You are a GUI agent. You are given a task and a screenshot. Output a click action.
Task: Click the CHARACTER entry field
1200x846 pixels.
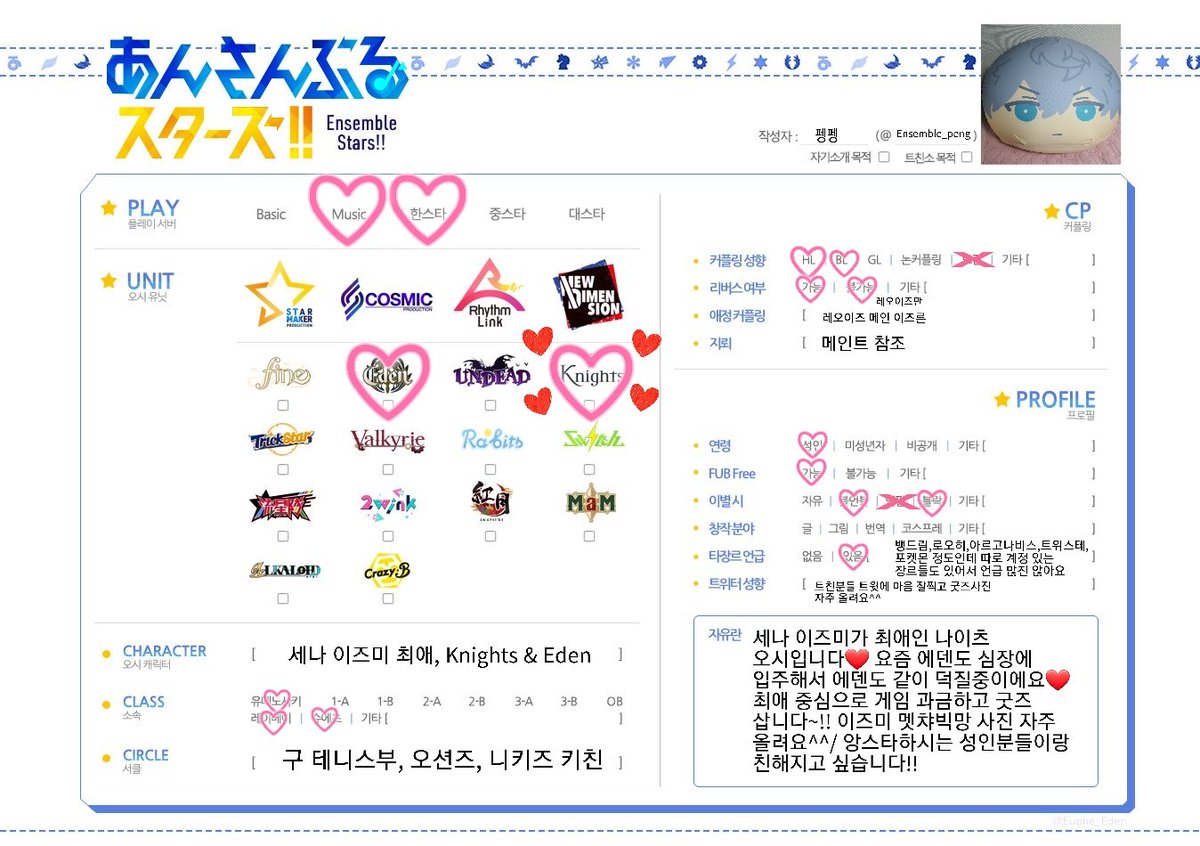pos(438,656)
